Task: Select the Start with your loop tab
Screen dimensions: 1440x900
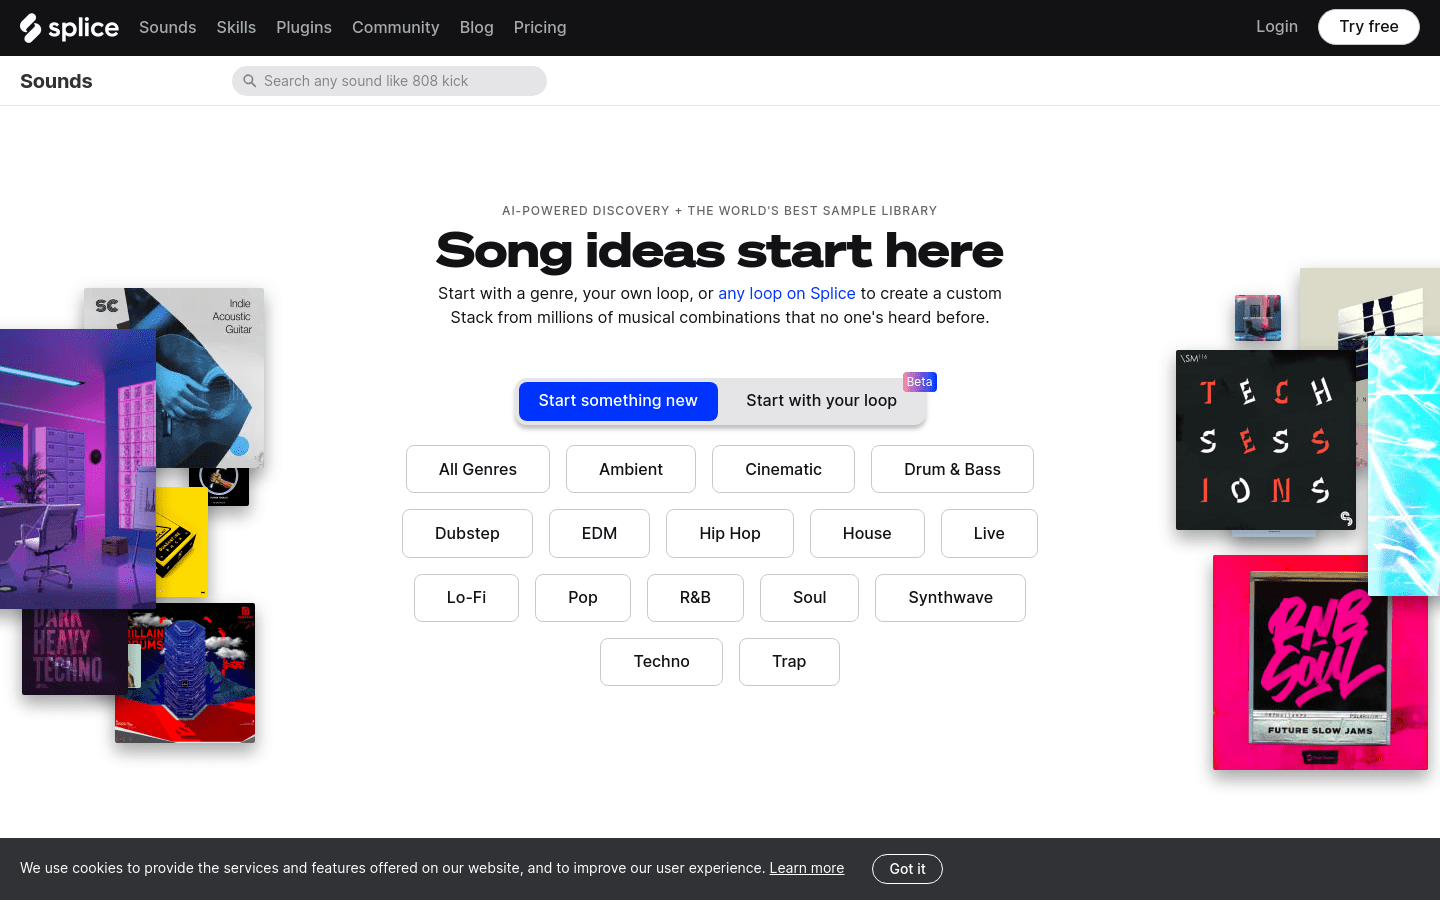Action: pyautogui.click(x=821, y=401)
